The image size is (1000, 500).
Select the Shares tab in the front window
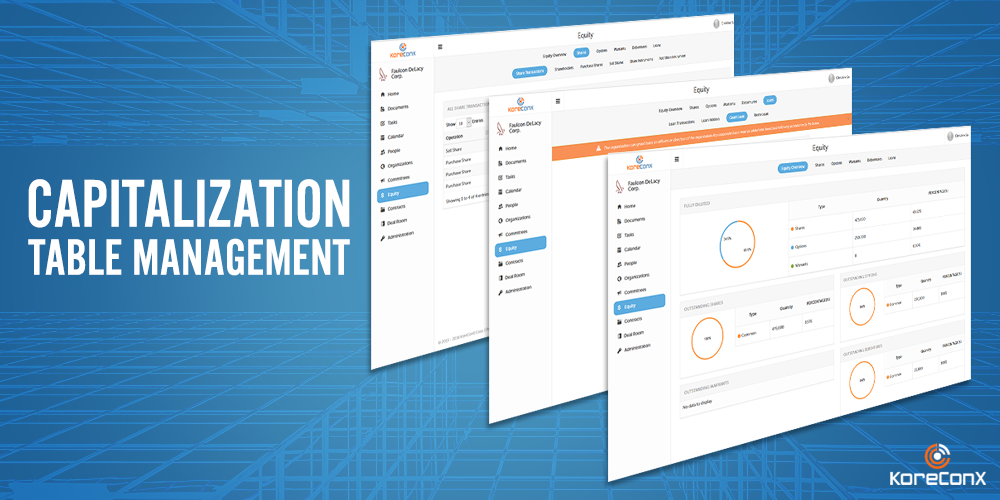[819, 164]
